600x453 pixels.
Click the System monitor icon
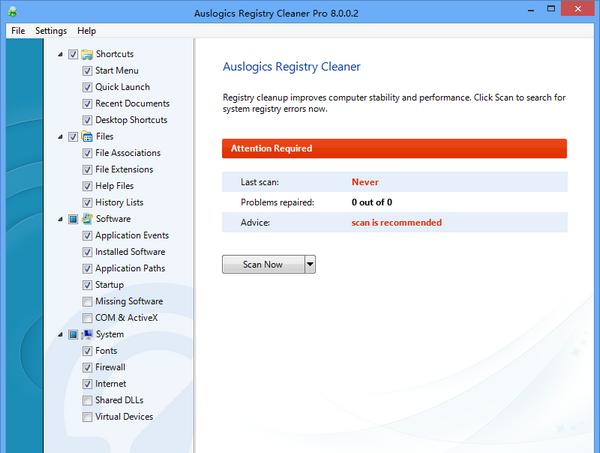click(87, 334)
